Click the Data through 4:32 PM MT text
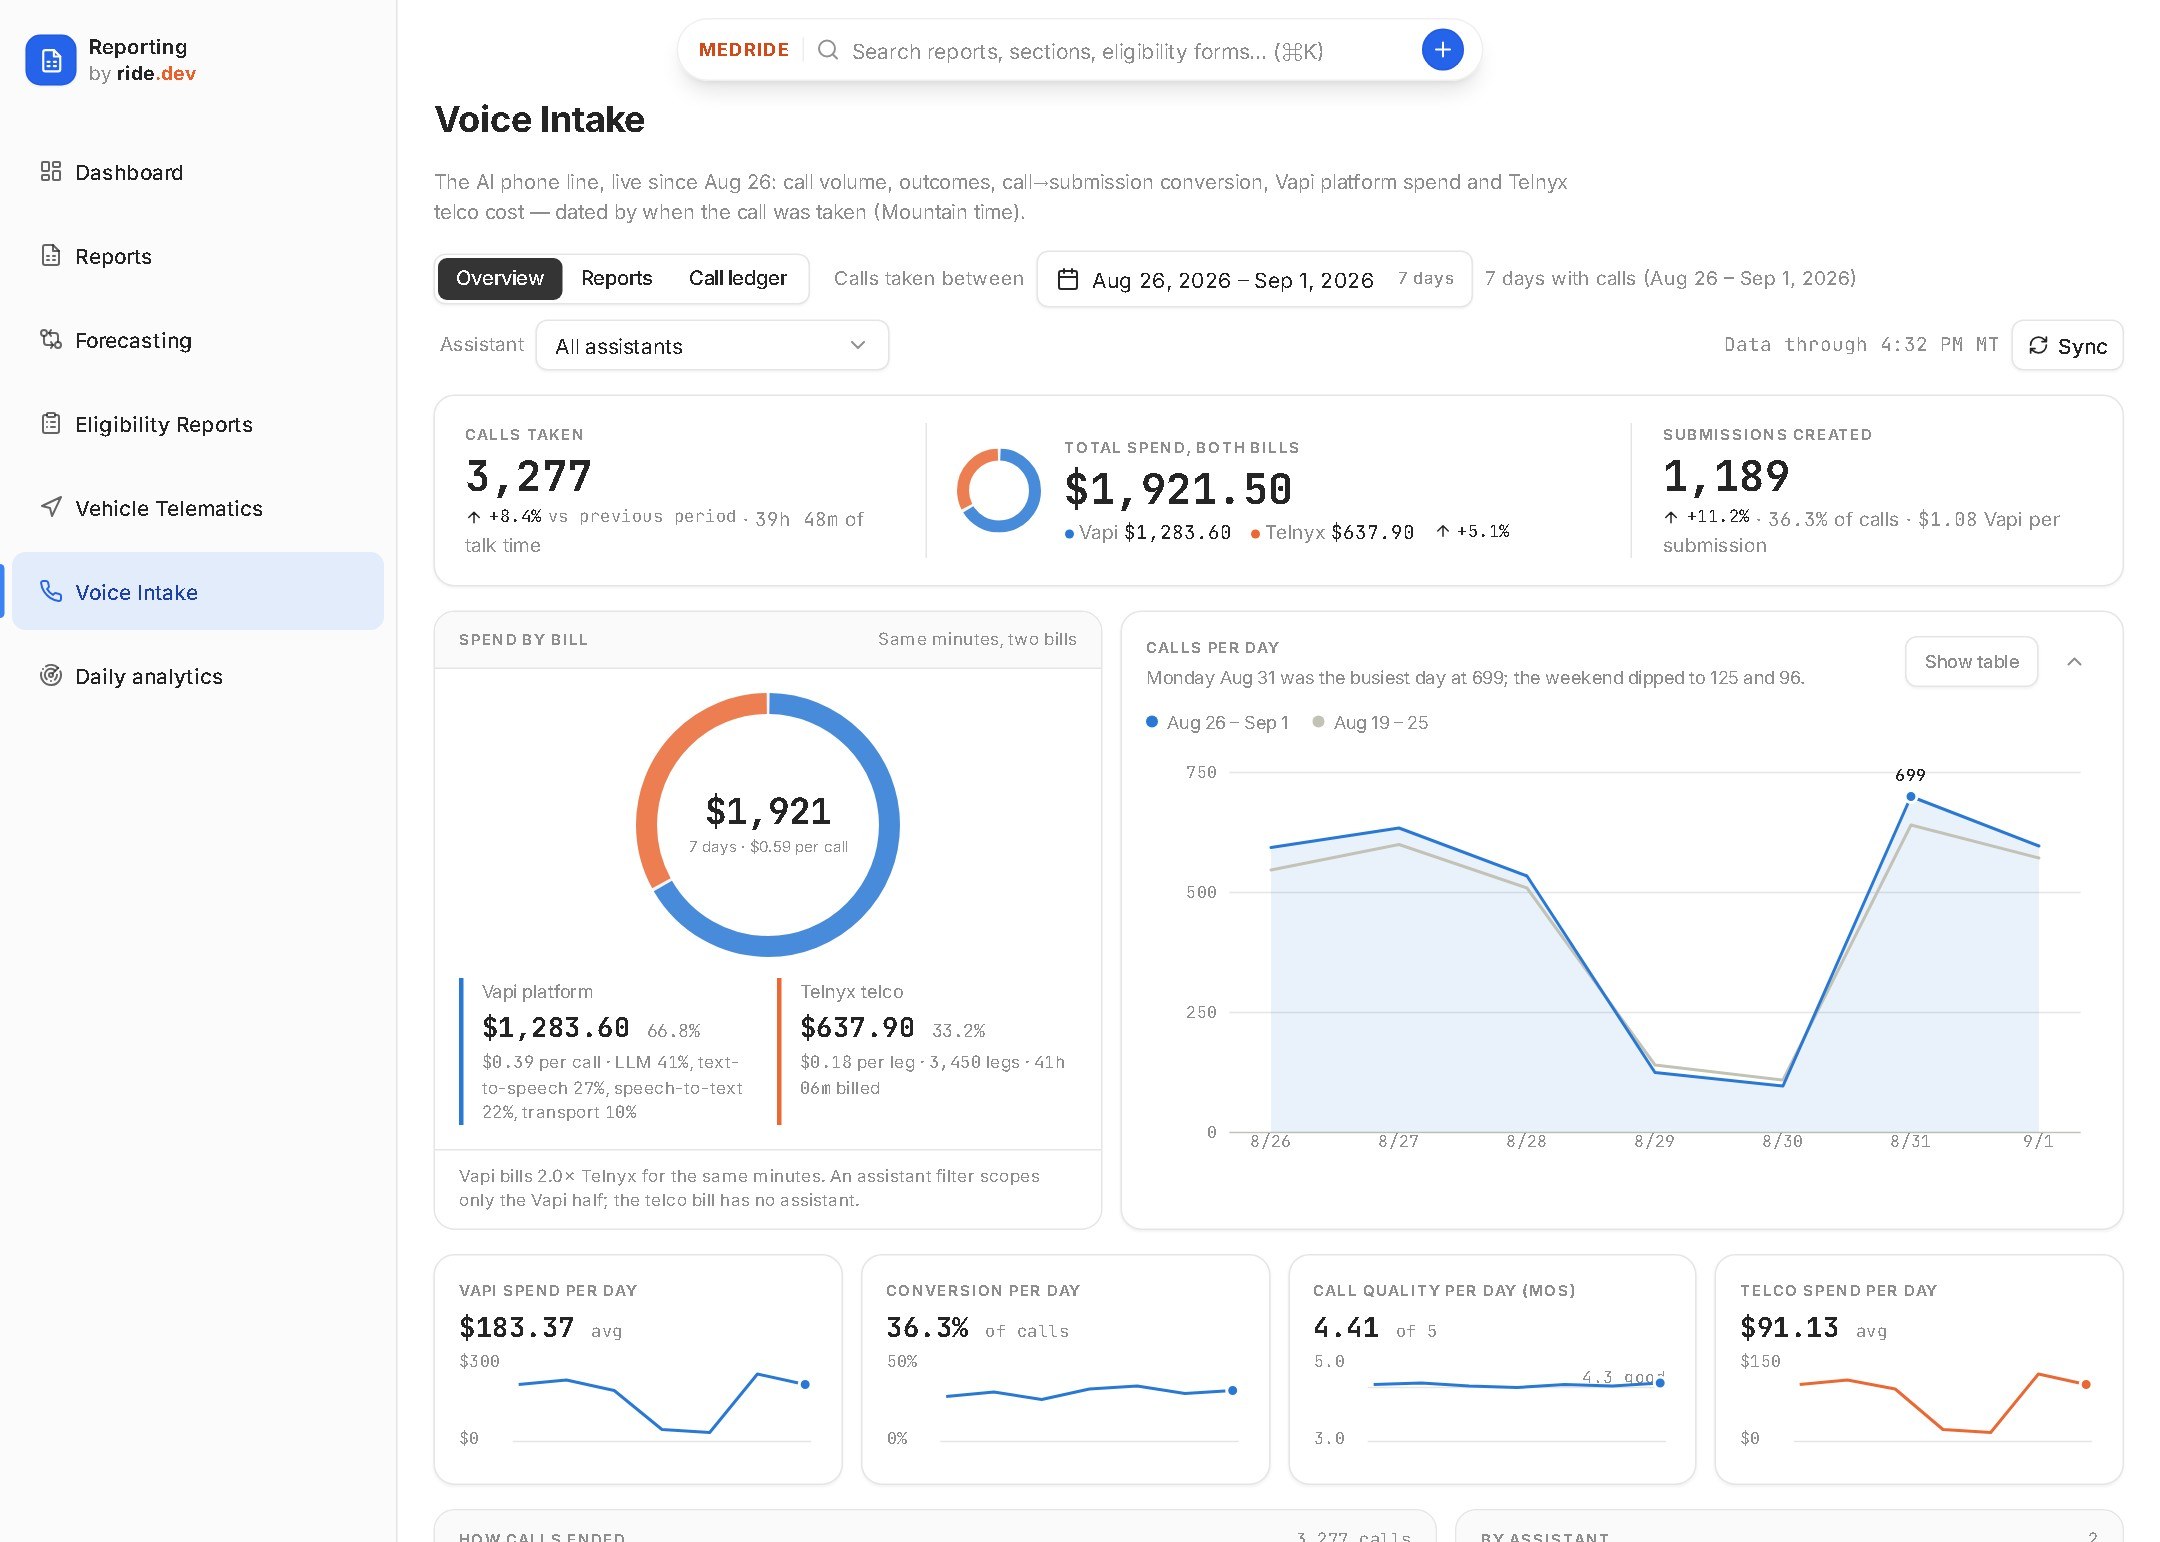 pyautogui.click(x=1861, y=345)
